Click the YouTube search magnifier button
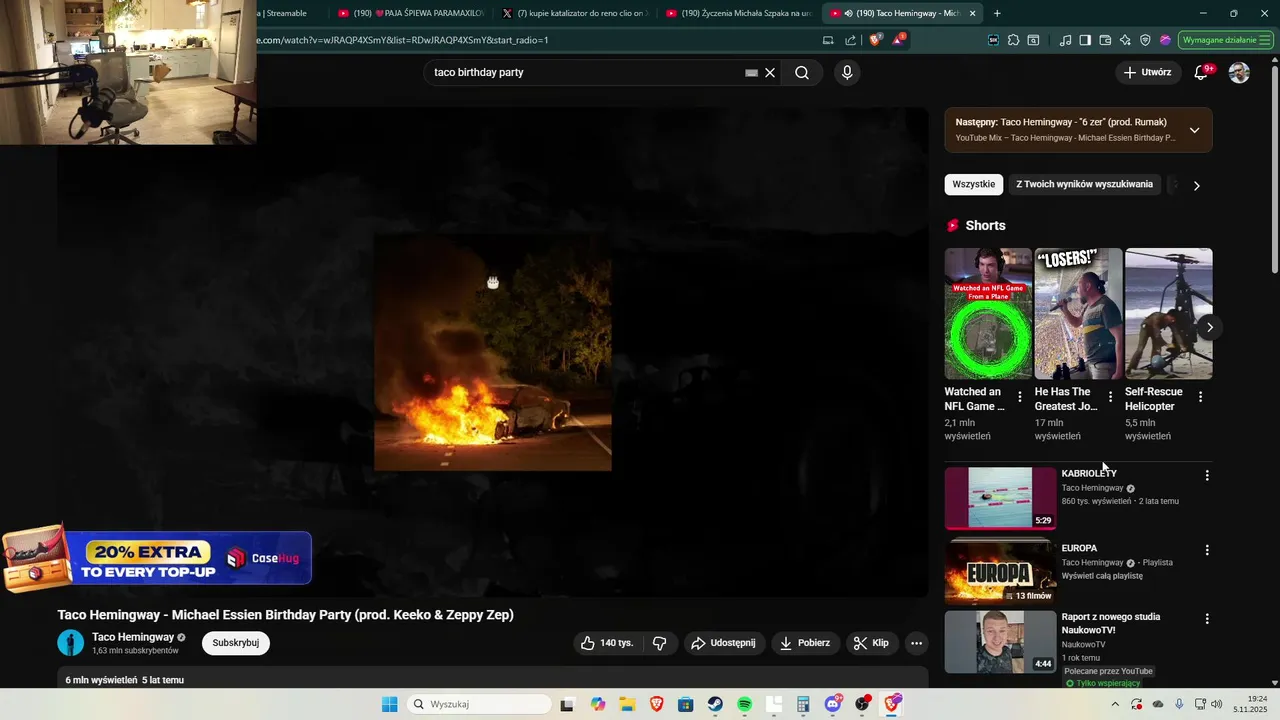 coord(802,72)
